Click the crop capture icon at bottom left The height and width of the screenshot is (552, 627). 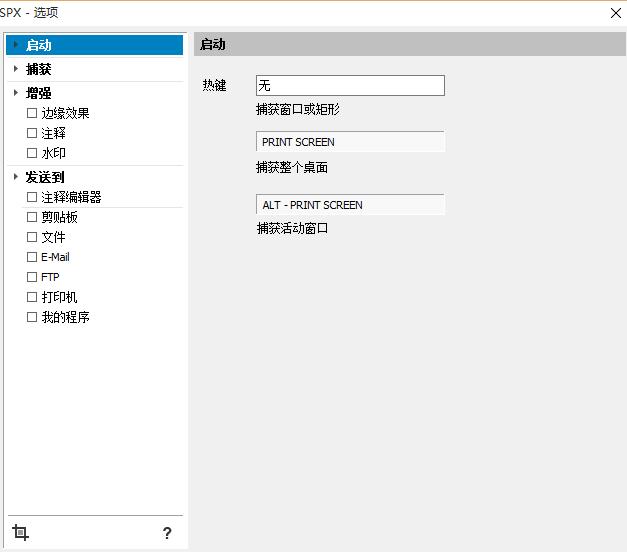pyautogui.click(x=20, y=532)
